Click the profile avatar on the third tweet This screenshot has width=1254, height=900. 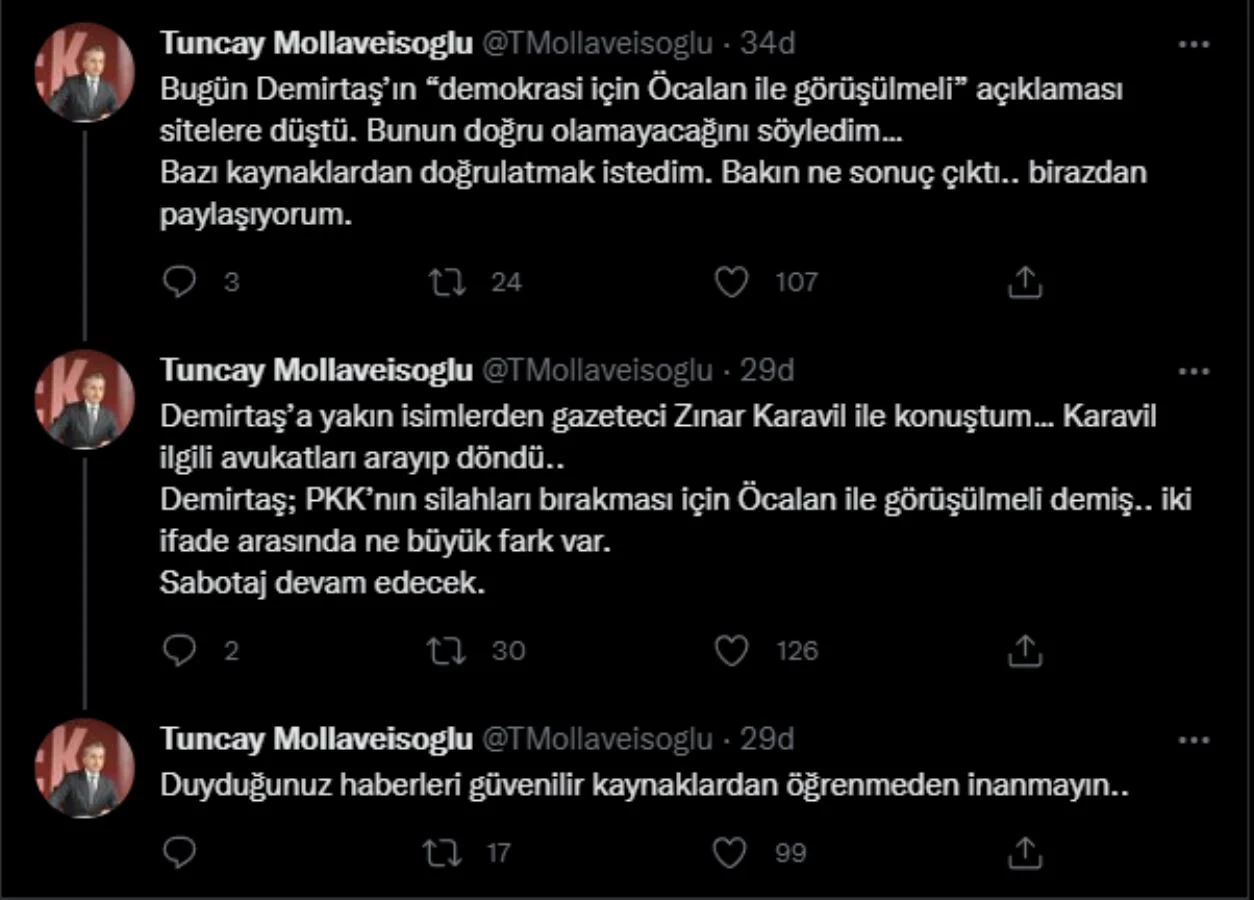[85, 768]
